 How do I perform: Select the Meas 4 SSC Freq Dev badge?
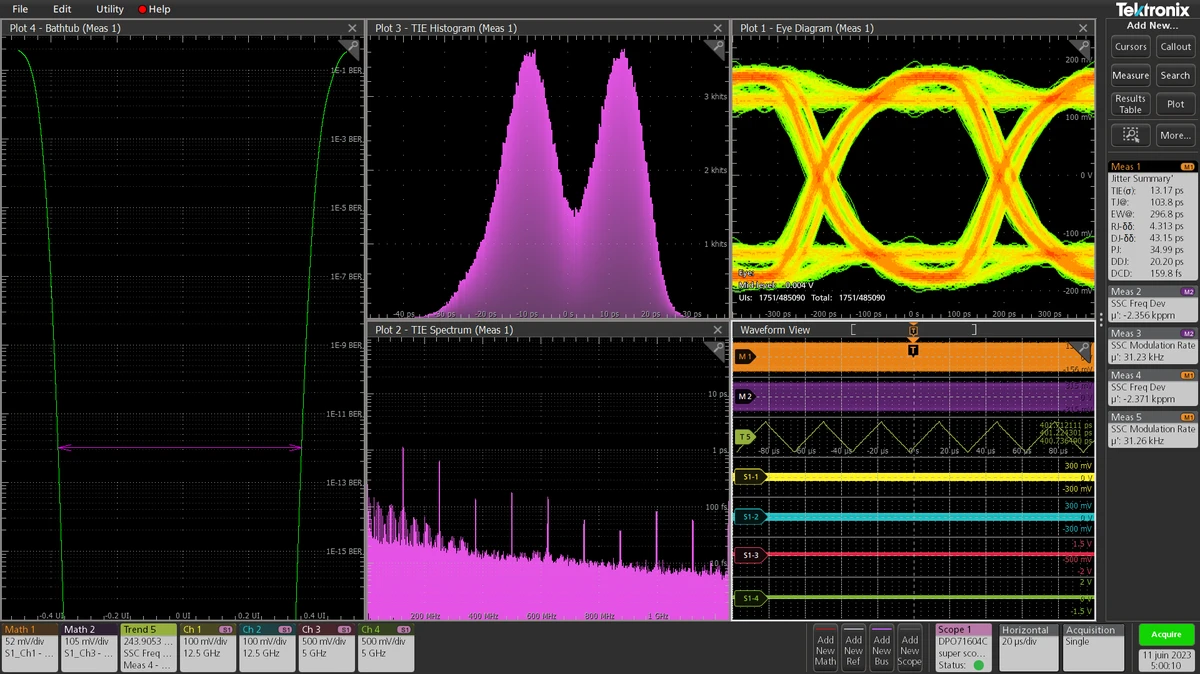[1153, 387]
